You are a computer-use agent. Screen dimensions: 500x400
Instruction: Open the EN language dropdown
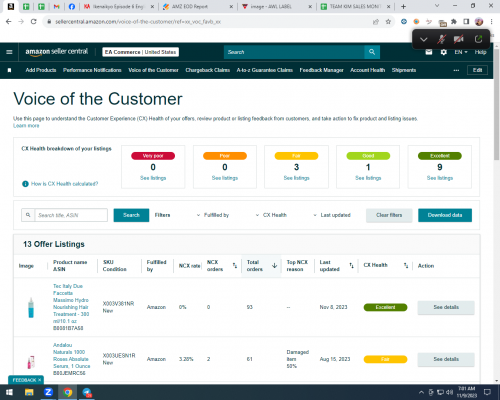(x=461, y=52)
